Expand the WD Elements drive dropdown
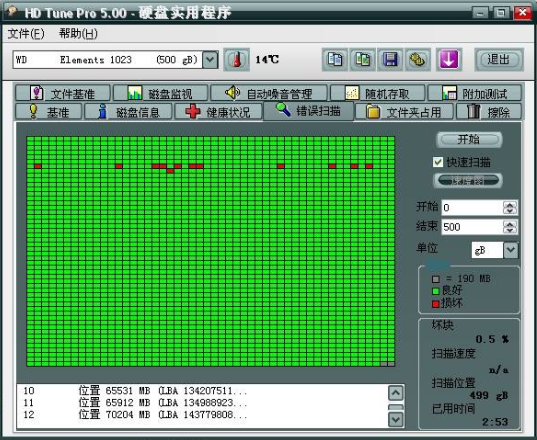Viewport: 537px width, 440px height. point(210,60)
